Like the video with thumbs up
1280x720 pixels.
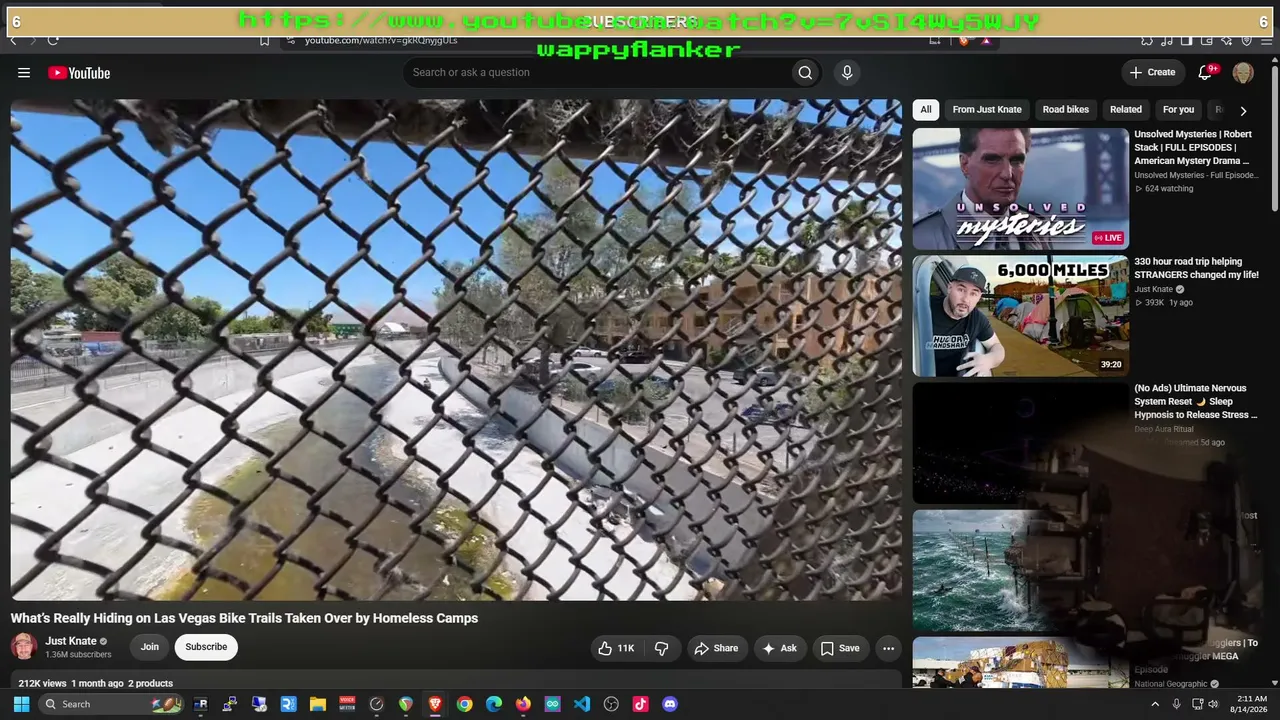tap(616, 648)
